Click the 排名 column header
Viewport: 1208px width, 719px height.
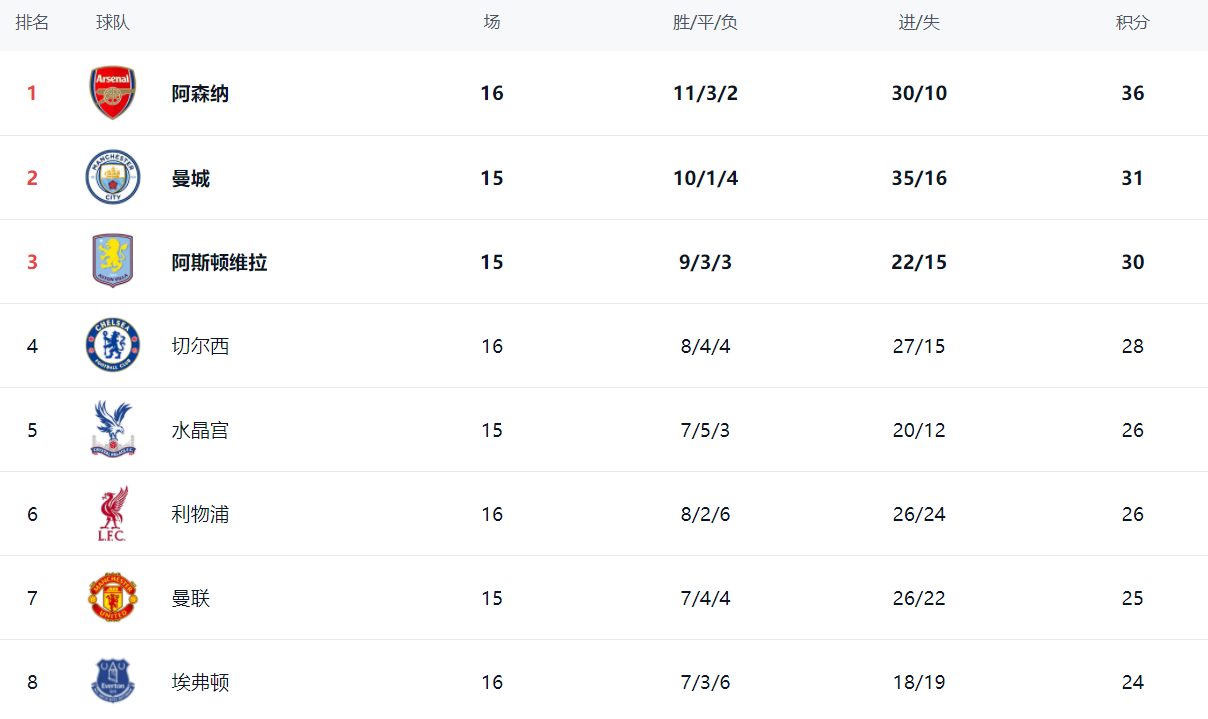[x=32, y=23]
